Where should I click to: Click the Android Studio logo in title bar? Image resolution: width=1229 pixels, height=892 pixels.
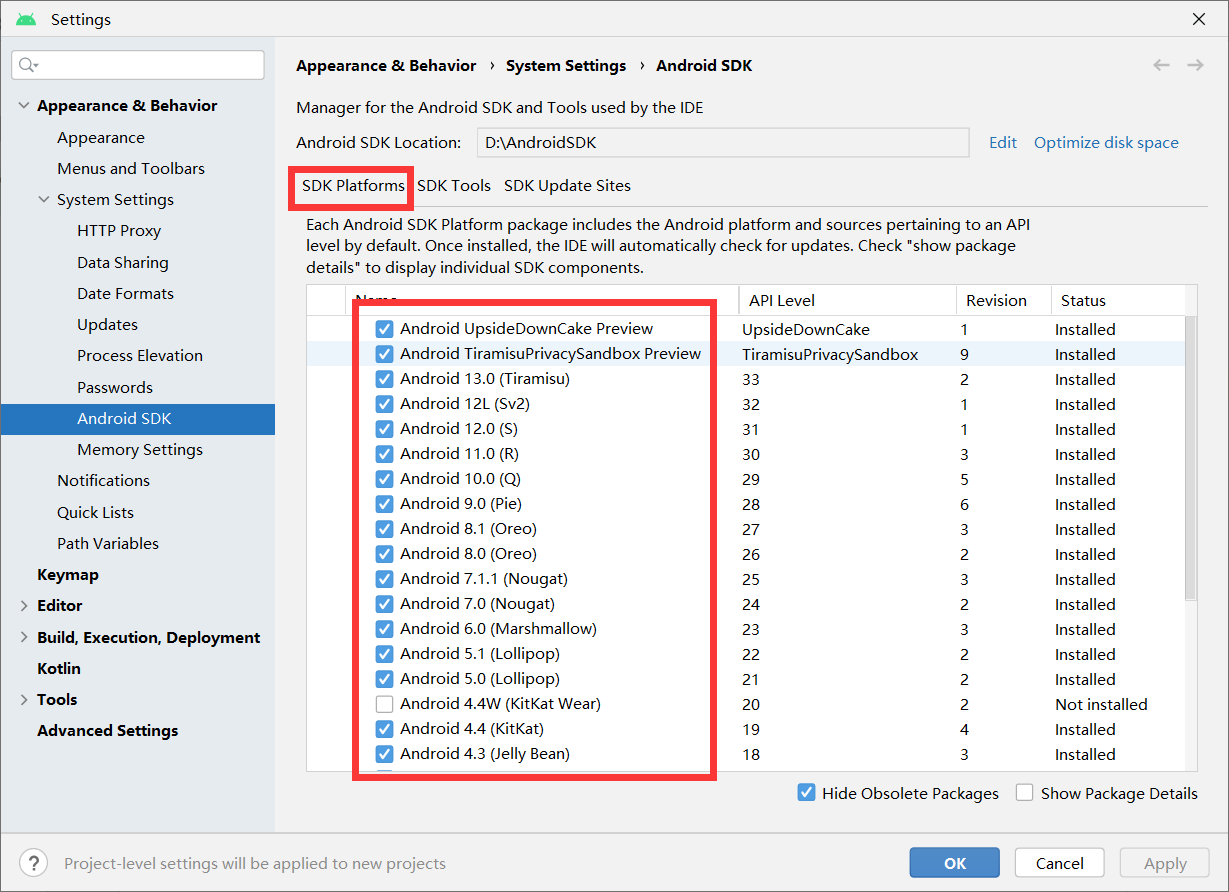pyautogui.click(x=26, y=19)
